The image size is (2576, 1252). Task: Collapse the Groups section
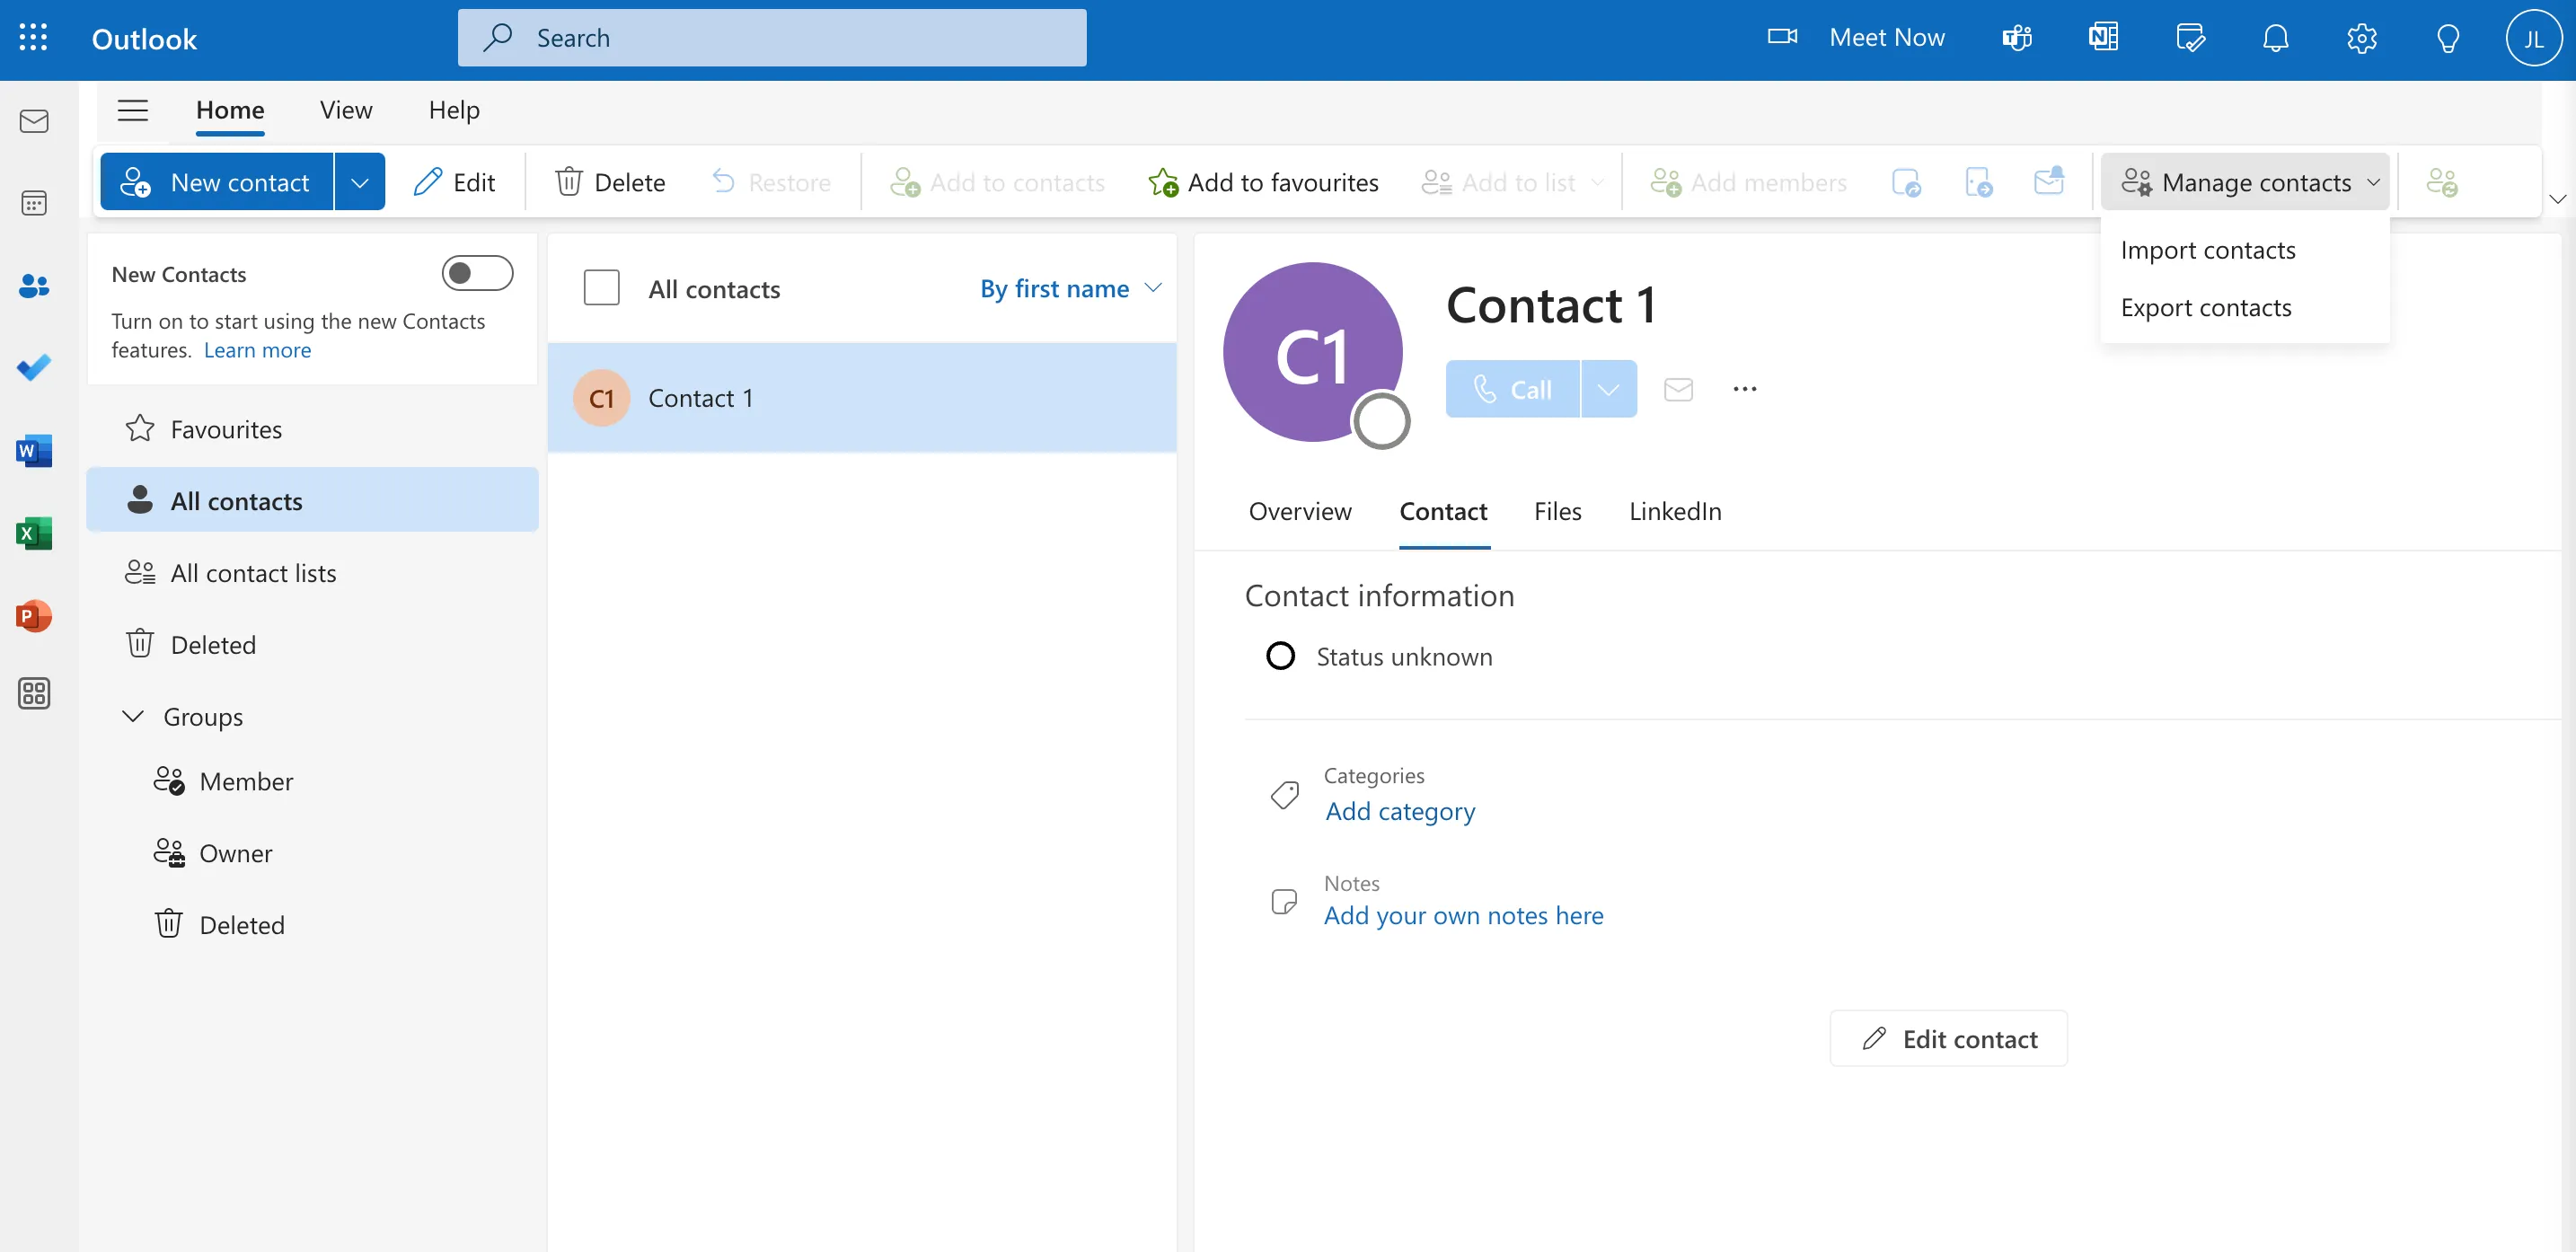tap(132, 716)
